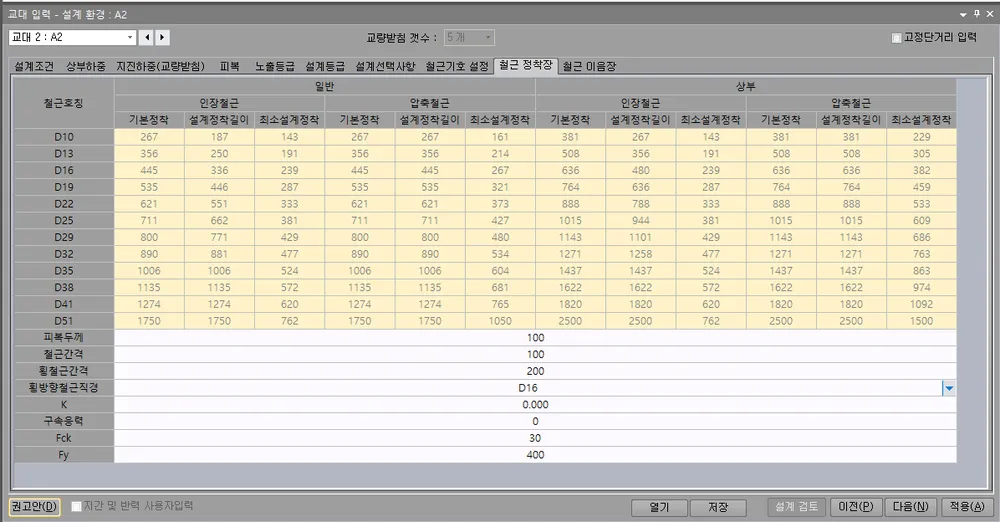Click the 일반 group header
This screenshot has width=1000, height=522.
pos(325,86)
